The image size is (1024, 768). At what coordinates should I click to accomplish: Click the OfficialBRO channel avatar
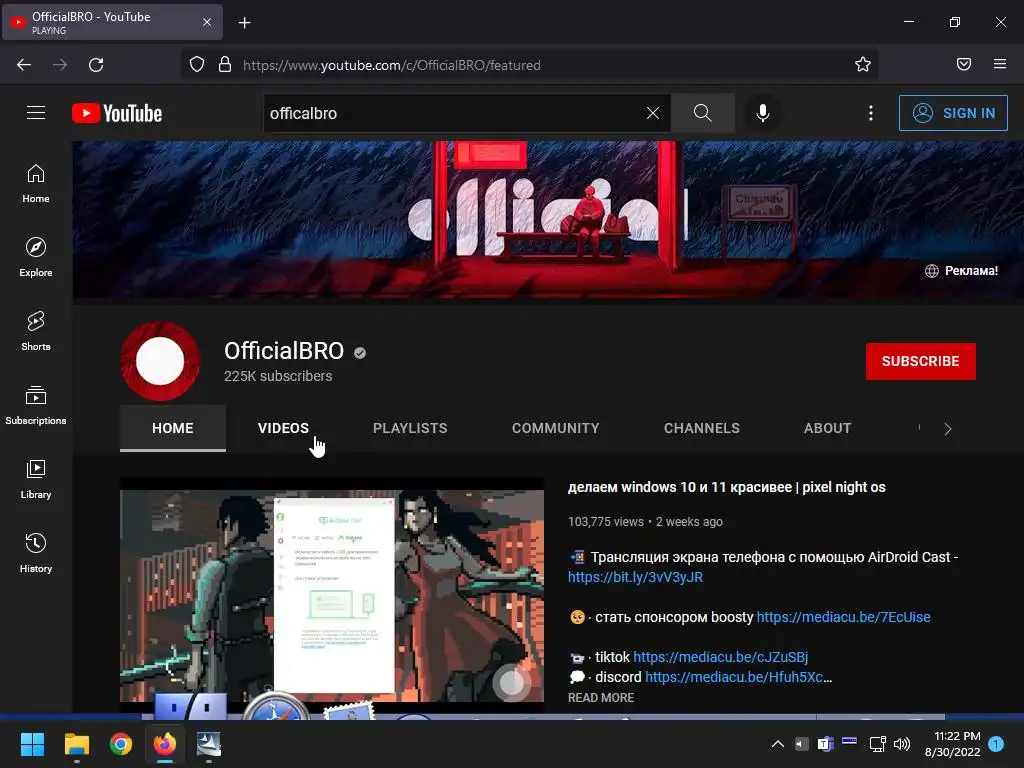point(160,360)
